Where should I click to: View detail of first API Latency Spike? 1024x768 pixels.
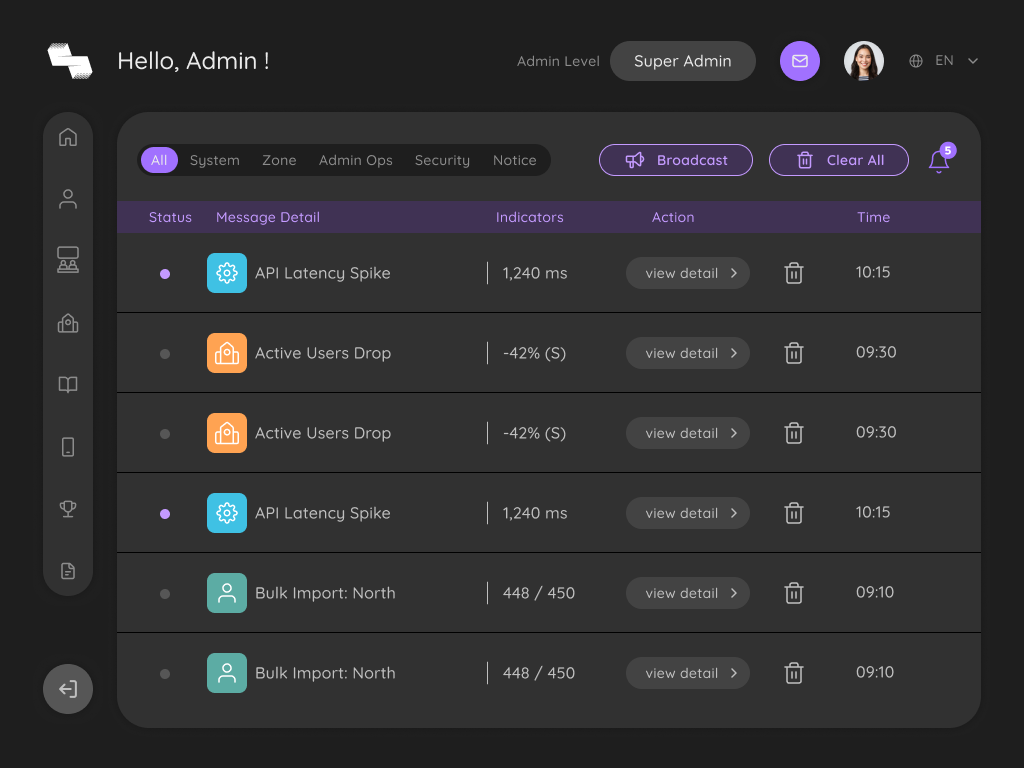click(688, 273)
